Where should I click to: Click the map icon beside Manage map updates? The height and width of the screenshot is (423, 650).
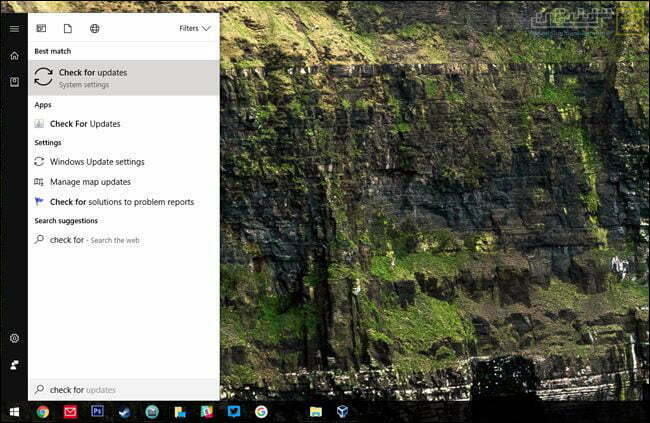point(39,182)
